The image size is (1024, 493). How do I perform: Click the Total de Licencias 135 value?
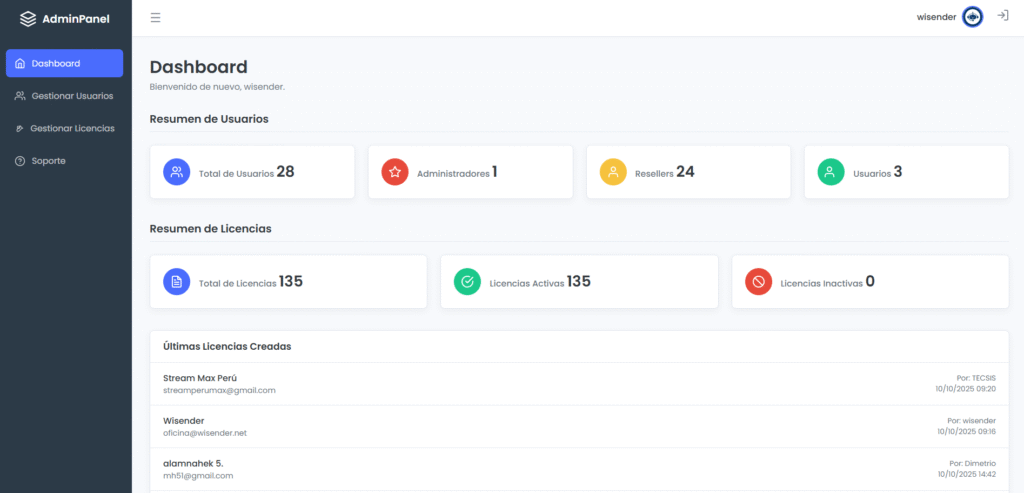[291, 281]
